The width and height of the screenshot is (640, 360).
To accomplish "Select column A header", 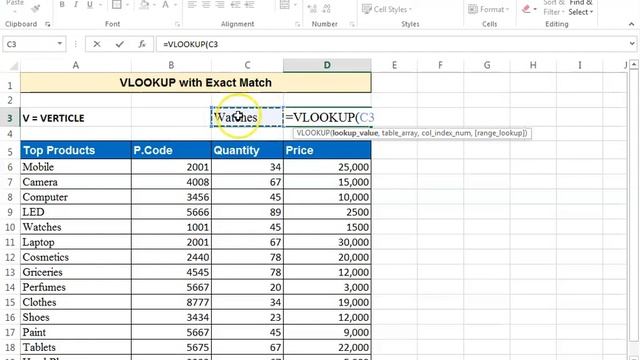I will click(x=76, y=65).
